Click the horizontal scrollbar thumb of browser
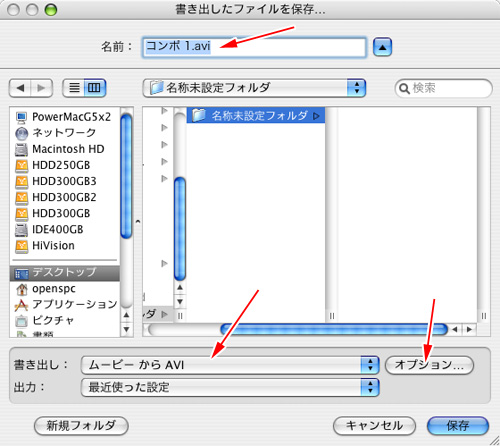Image resolution: width=500 pixels, height=446 pixels. 334,329
